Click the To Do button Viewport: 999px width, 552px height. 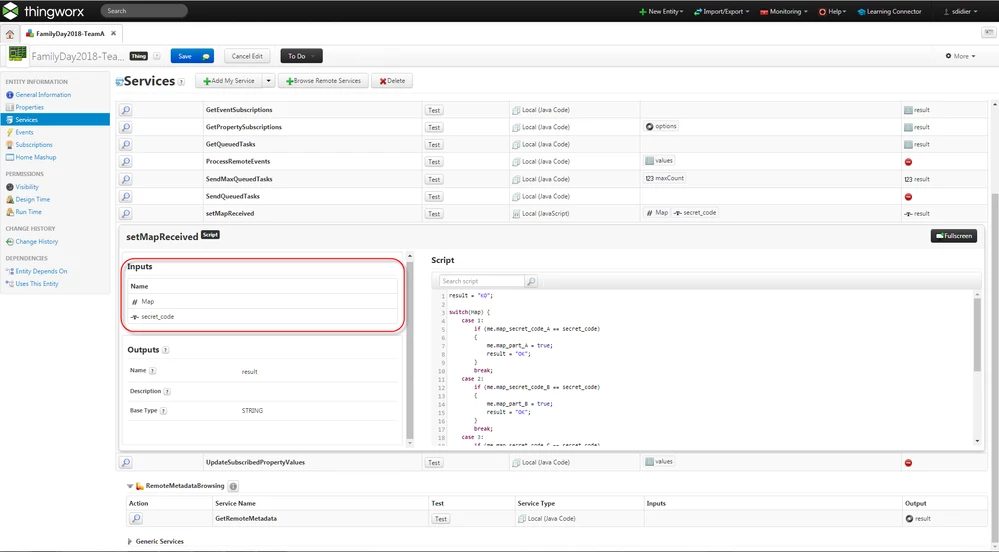pos(301,56)
